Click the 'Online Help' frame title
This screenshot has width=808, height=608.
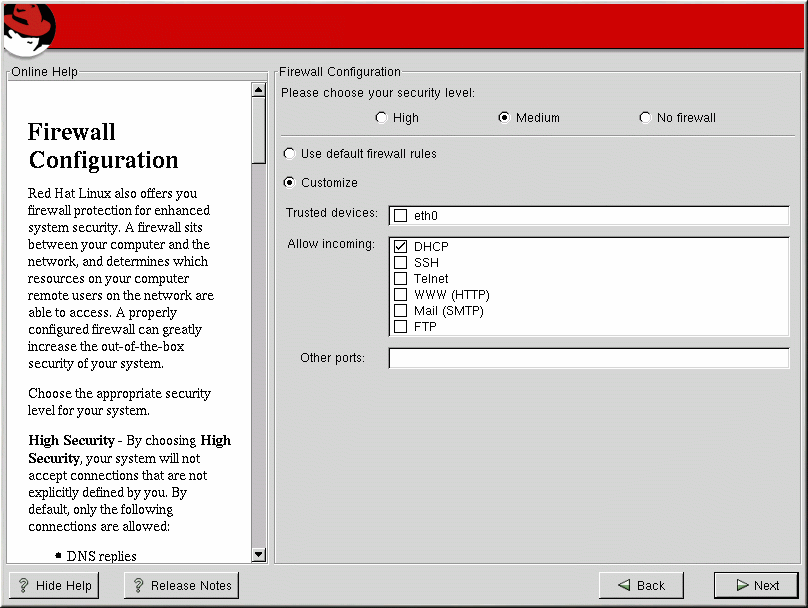(x=44, y=72)
